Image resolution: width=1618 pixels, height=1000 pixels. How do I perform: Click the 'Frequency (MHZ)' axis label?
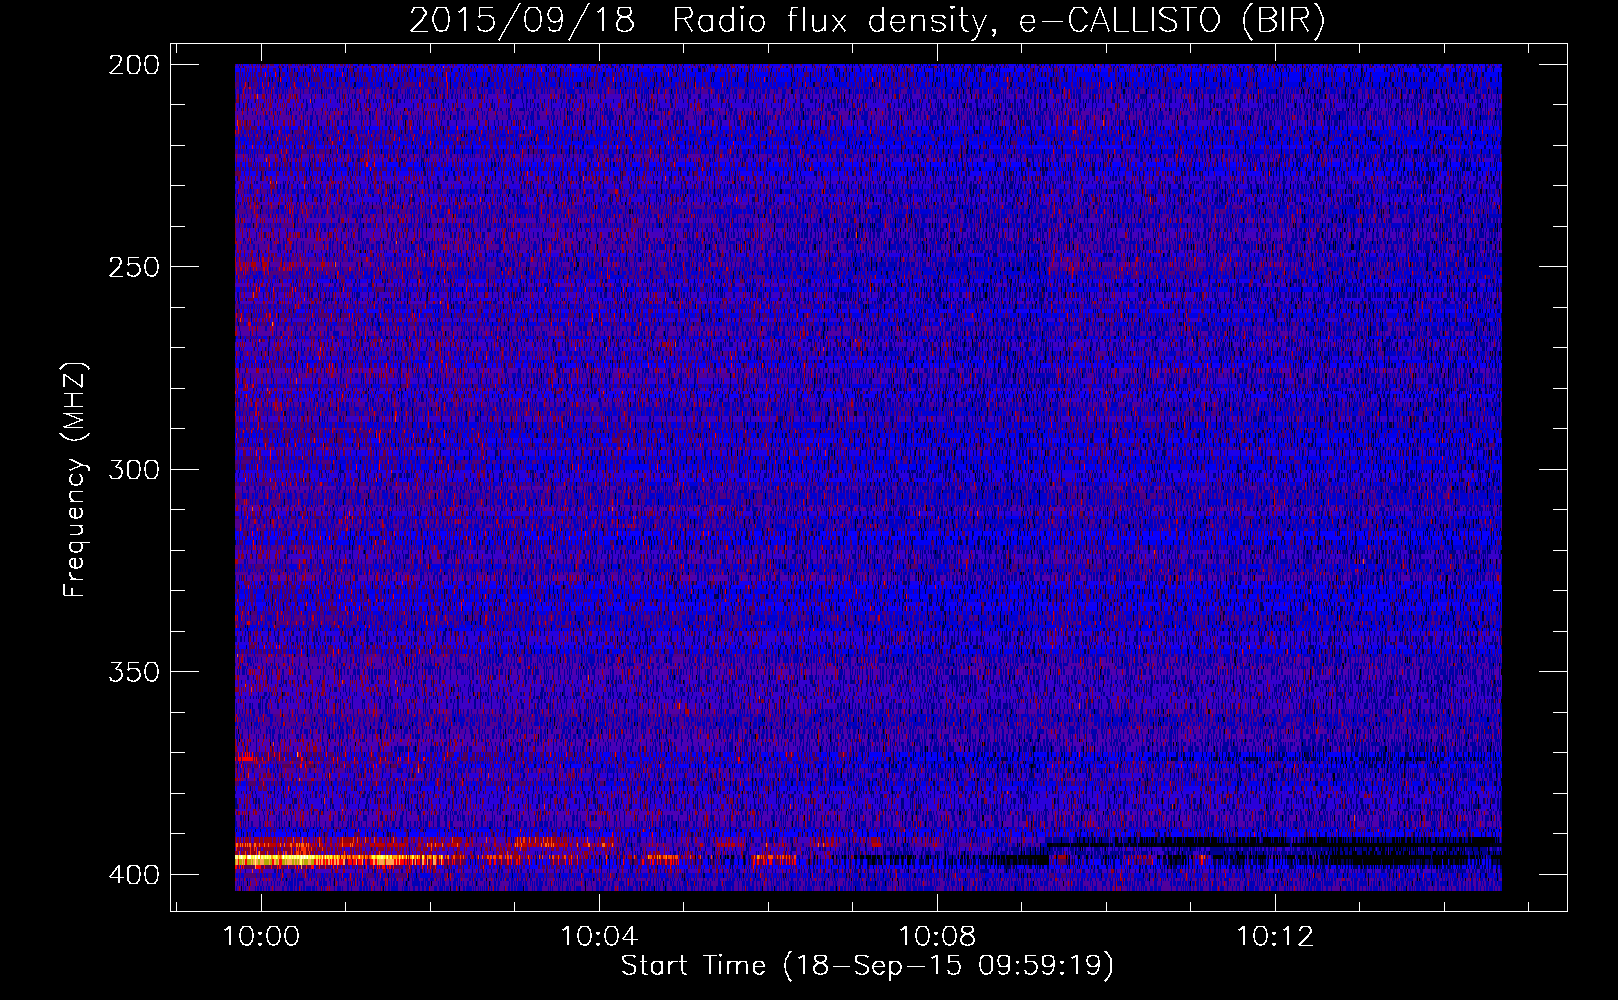76,480
